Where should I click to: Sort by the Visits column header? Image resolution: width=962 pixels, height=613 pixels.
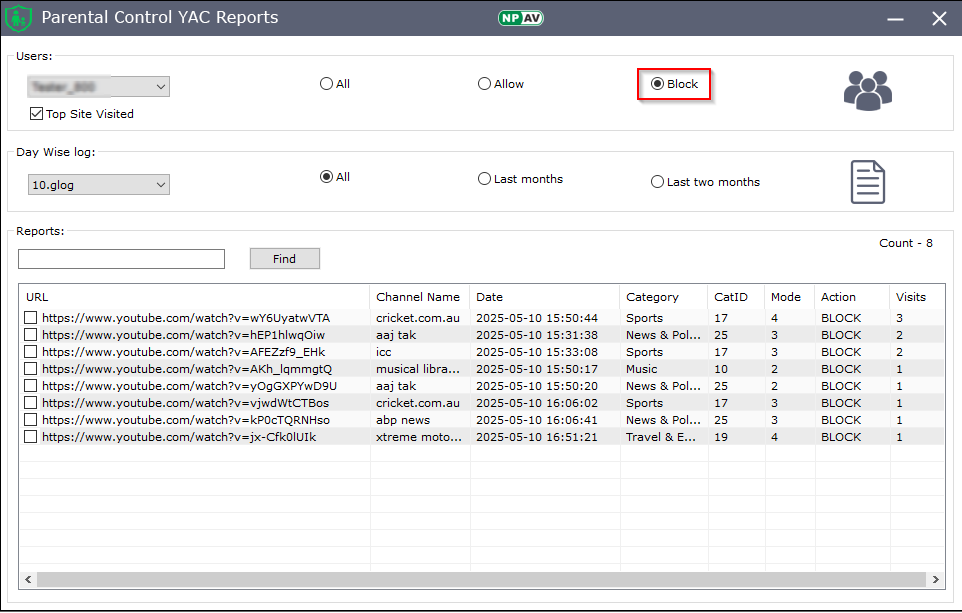click(910, 297)
